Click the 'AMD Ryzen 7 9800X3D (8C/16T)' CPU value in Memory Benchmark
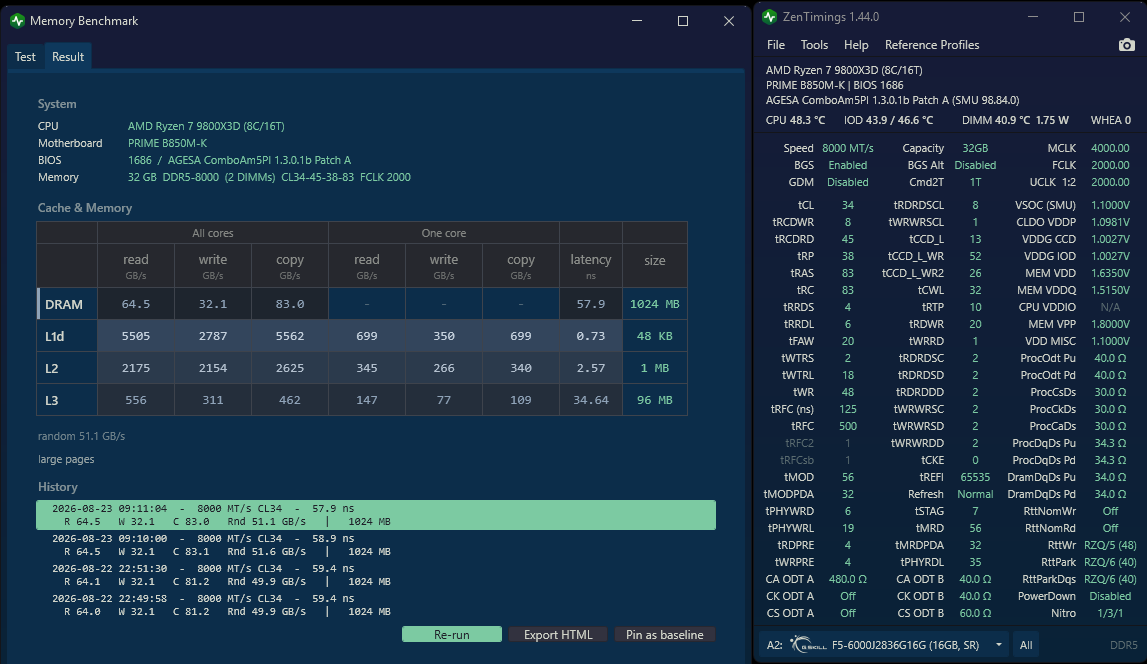The height and width of the screenshot is (664, 1147). click(206, 126)
